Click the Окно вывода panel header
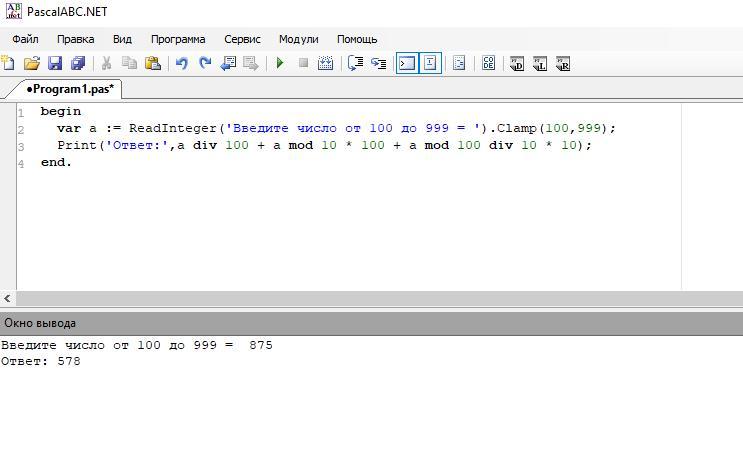This screenshot has height=465, width=743. (x=372, y=323)
